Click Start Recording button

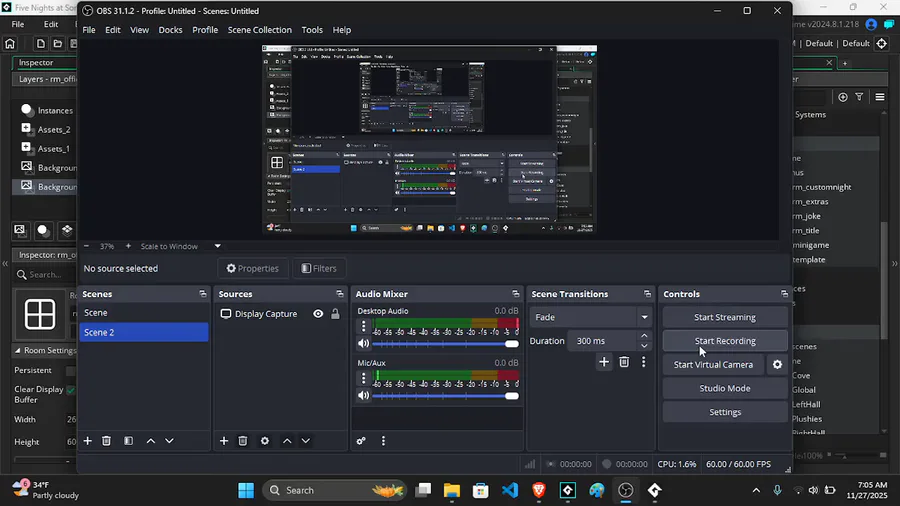[x=725, y=341]
